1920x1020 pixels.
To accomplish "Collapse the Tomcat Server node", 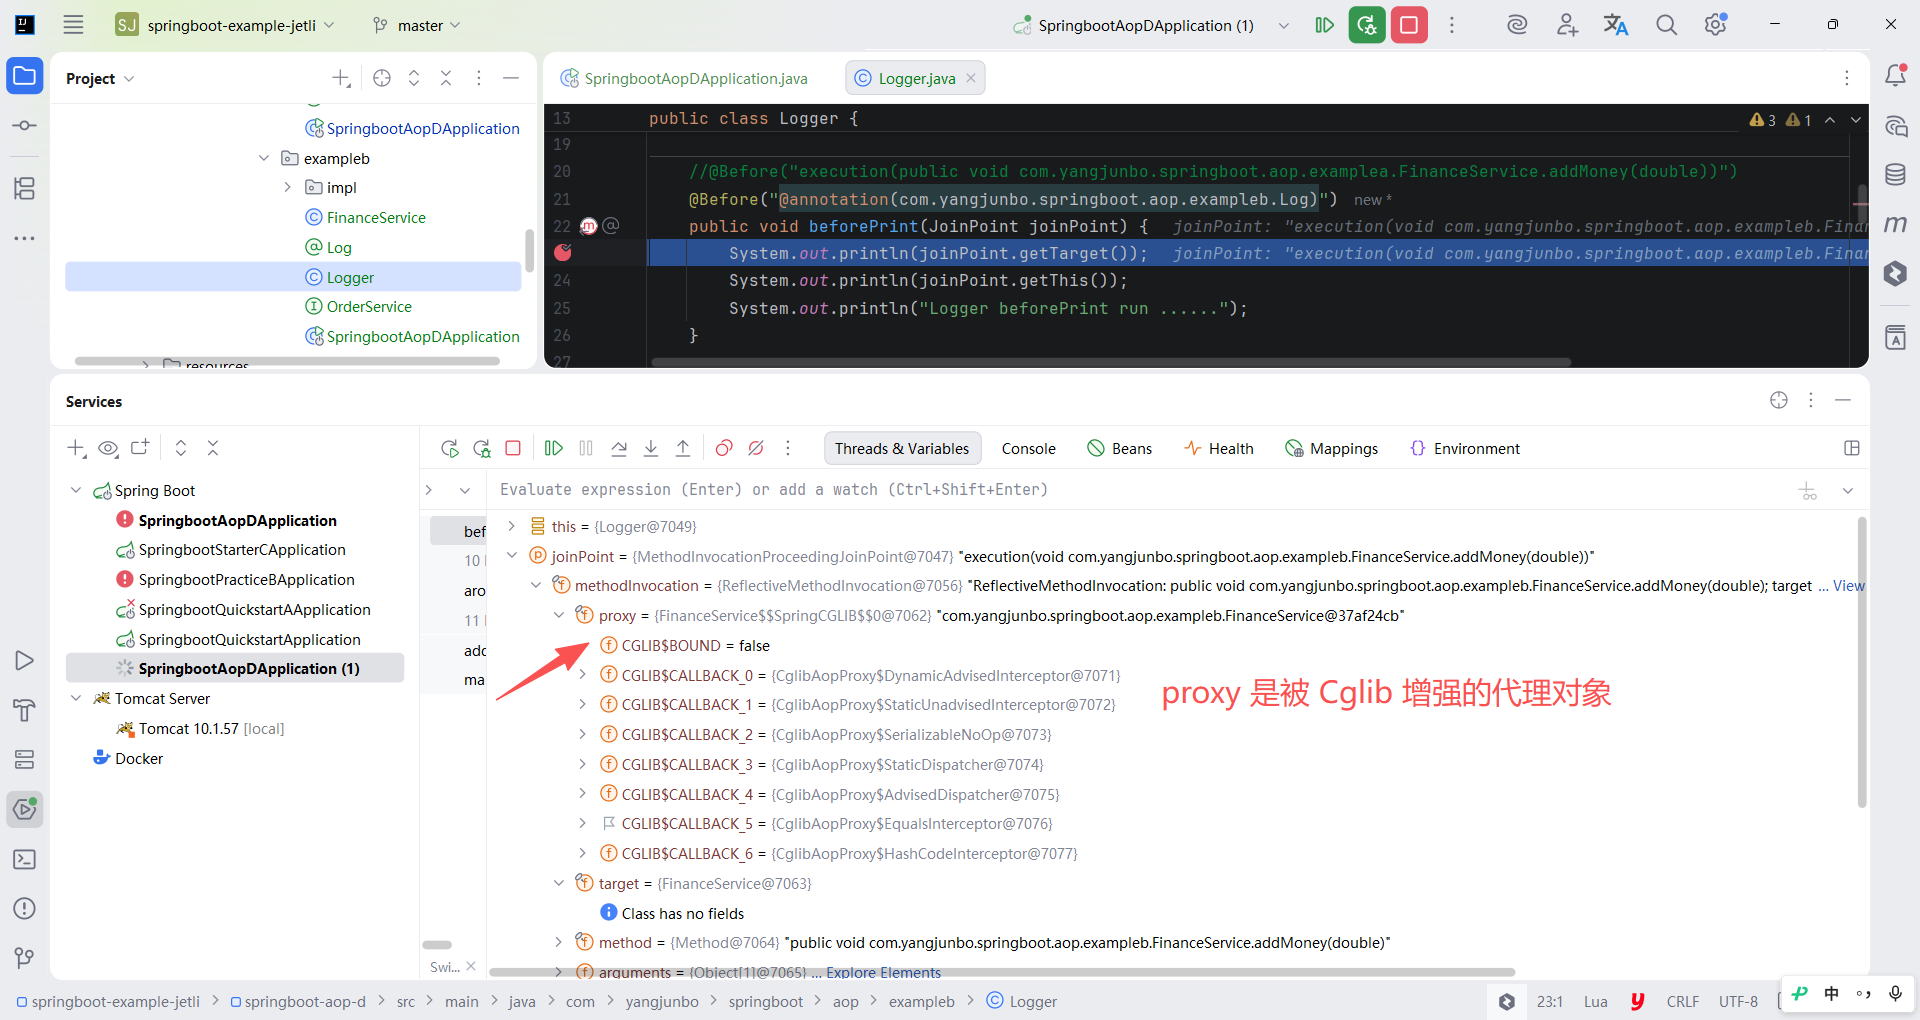I will point(76,698).
